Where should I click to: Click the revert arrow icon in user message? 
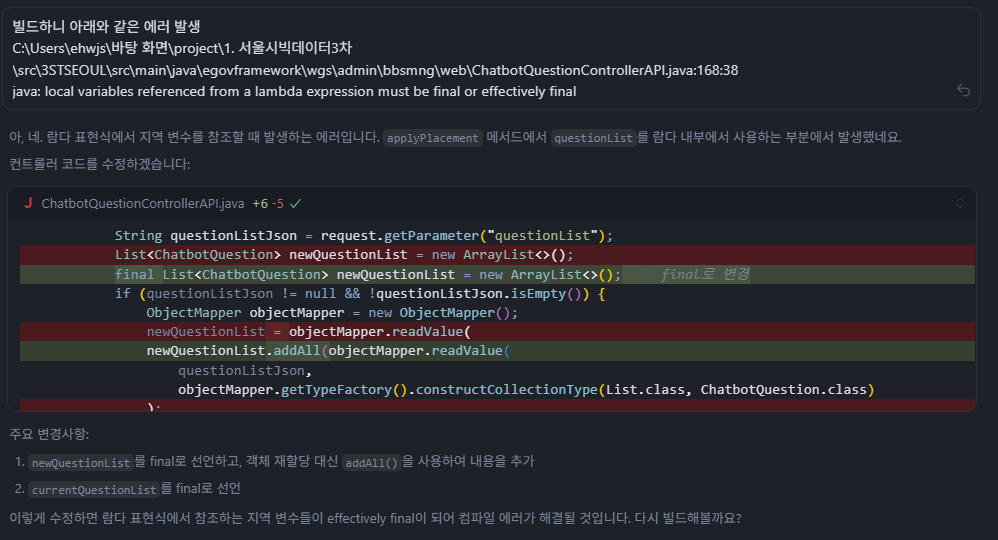(963, 90)
